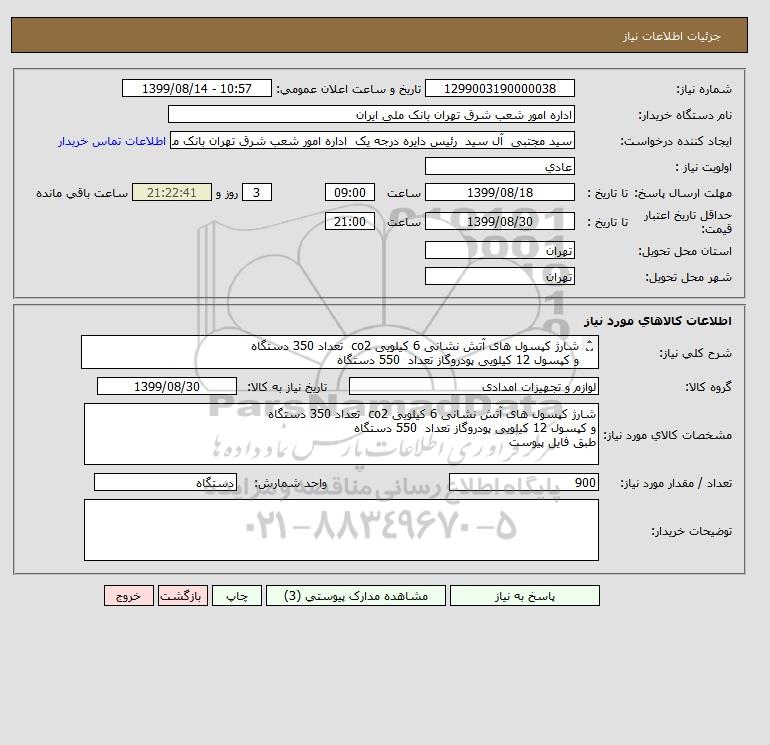This screenshot has width=770, height=745.
Task: Click the تعداد / مقدار مورد نیاز label
Action: 676,483
